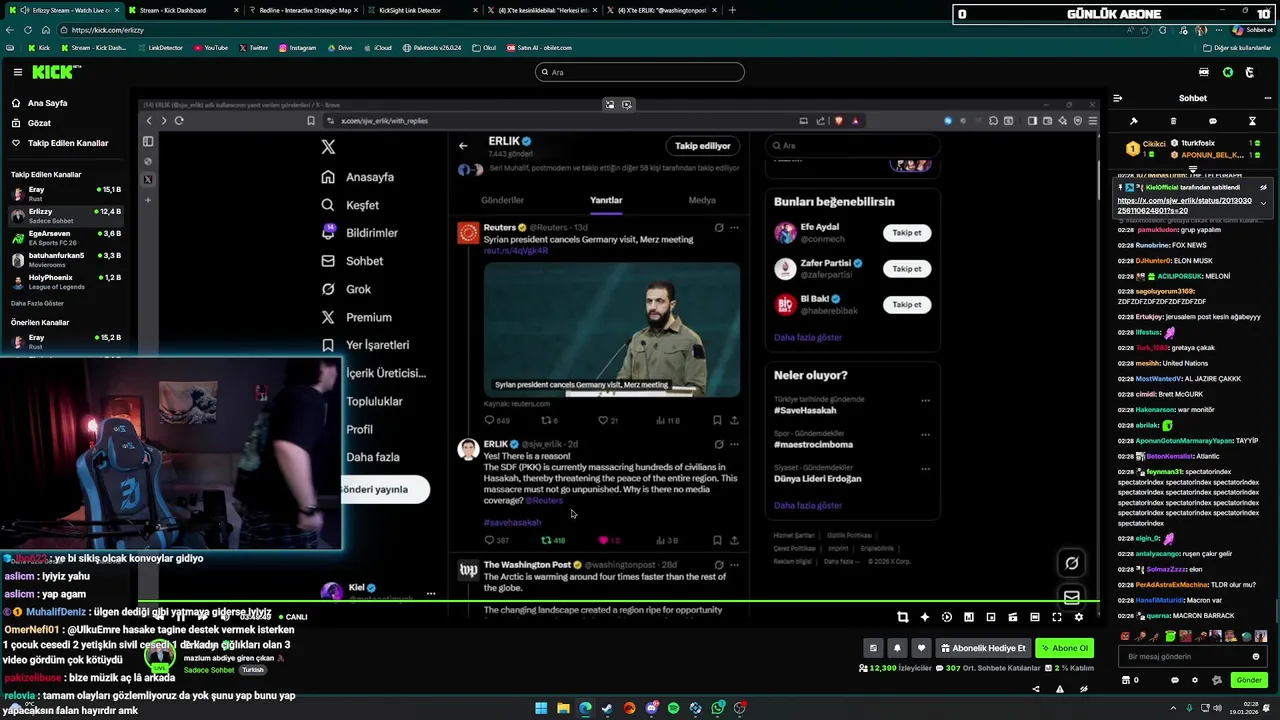Open chat settings gear icon

coord(1195,680)
